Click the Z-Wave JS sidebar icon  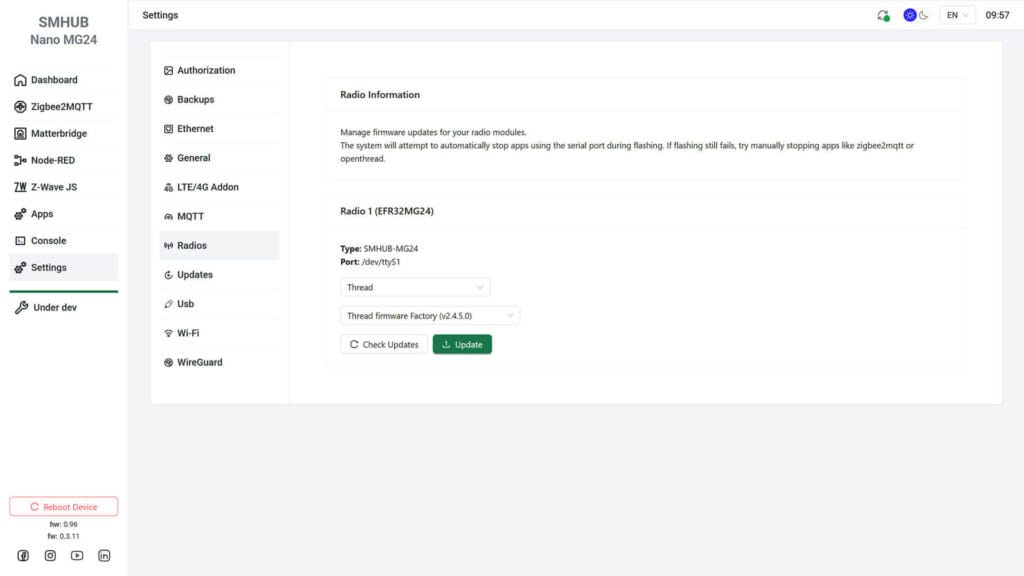(x=20, y=187)
